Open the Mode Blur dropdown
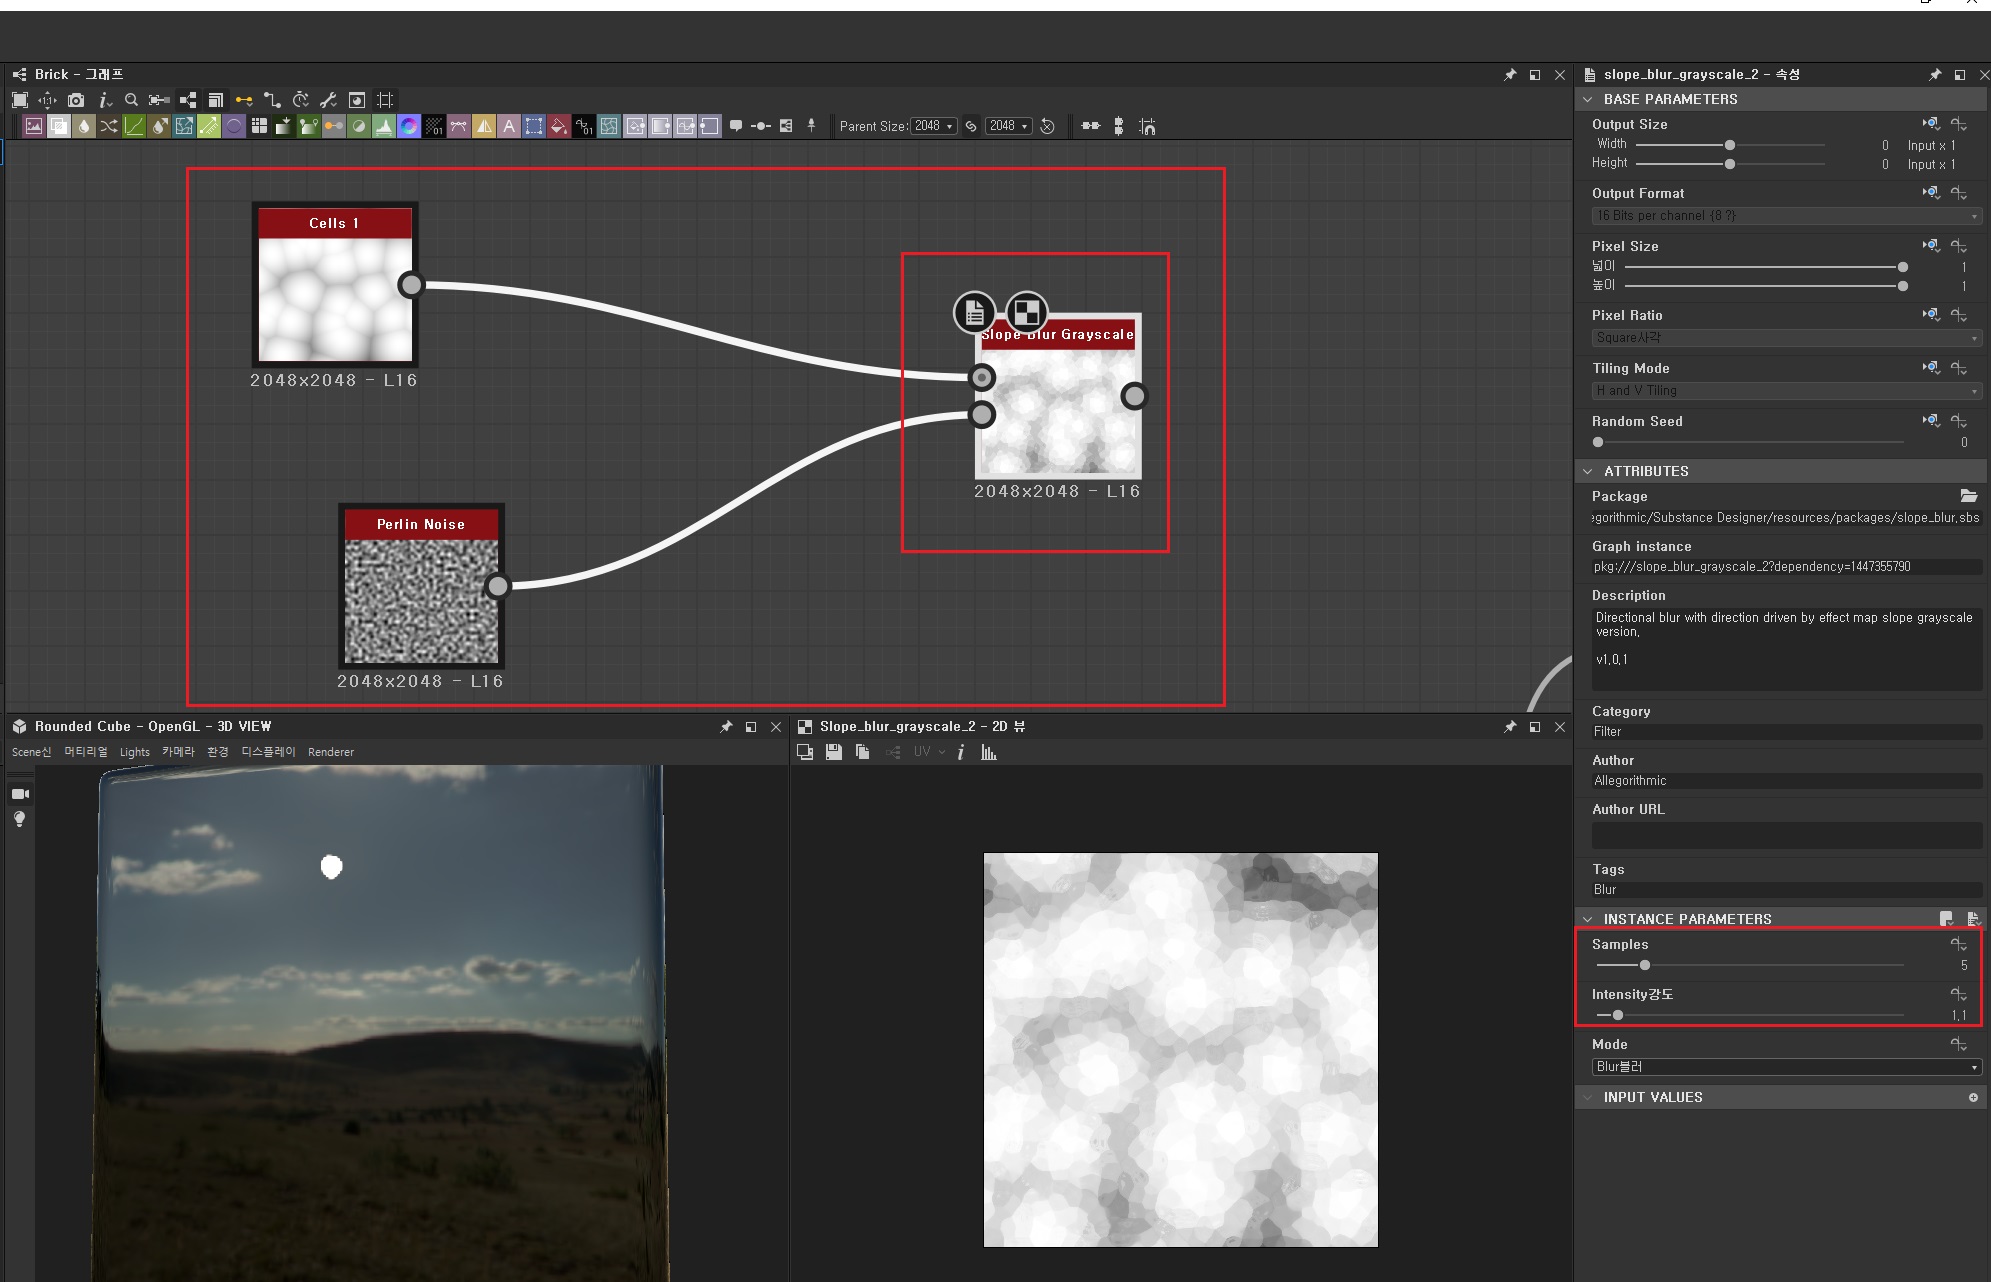 pos(1785,1067)
